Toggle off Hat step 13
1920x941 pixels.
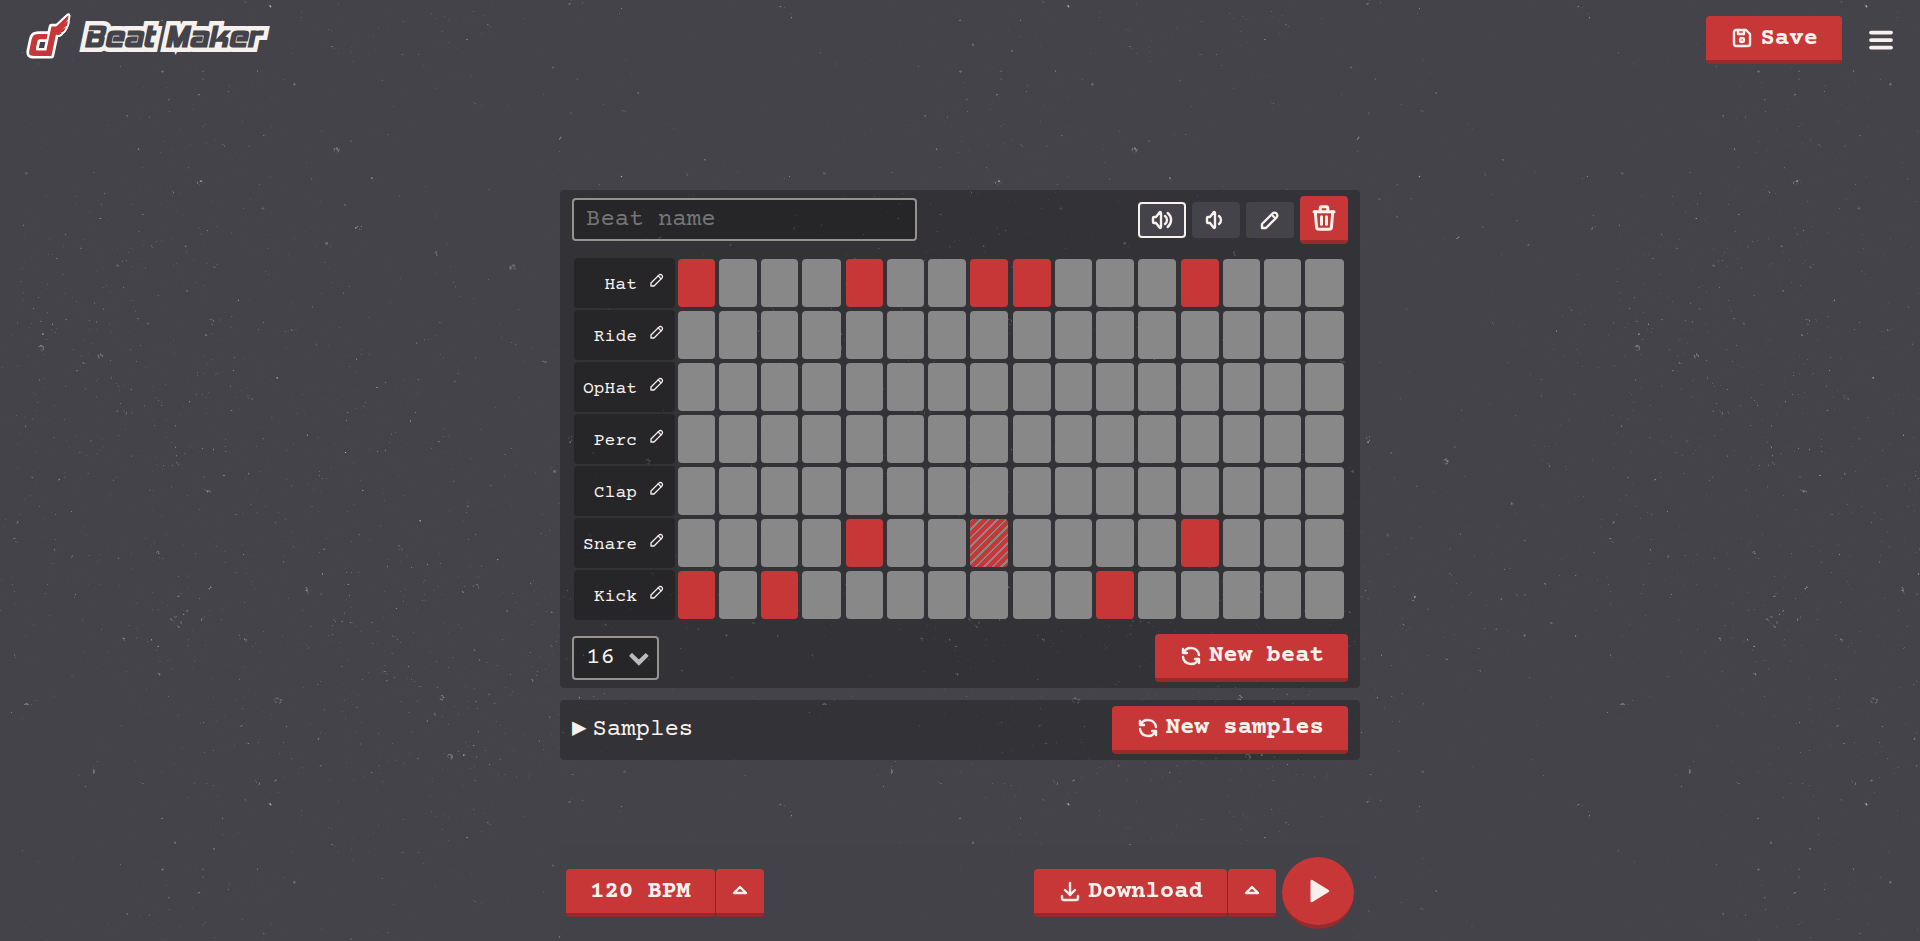point(1200,283)
